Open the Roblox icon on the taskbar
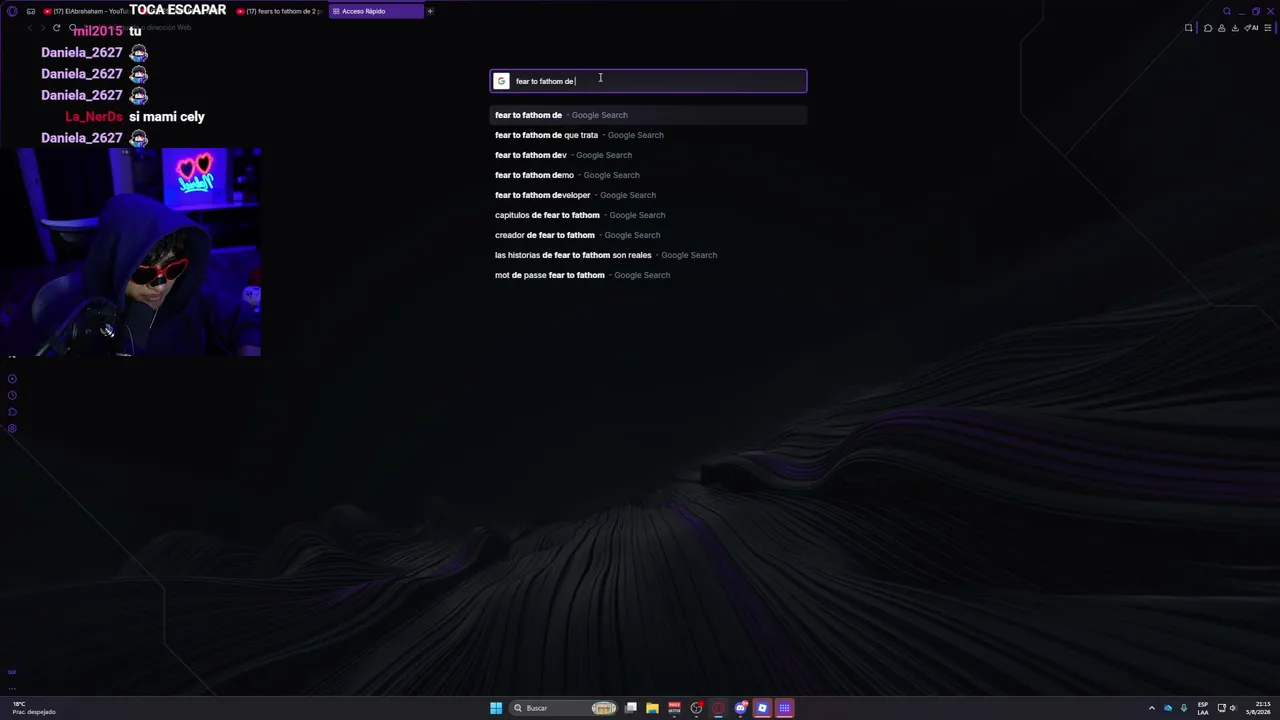Image resolution: width=1280 pixels, height=720 pixels. [x=762, y=708]
